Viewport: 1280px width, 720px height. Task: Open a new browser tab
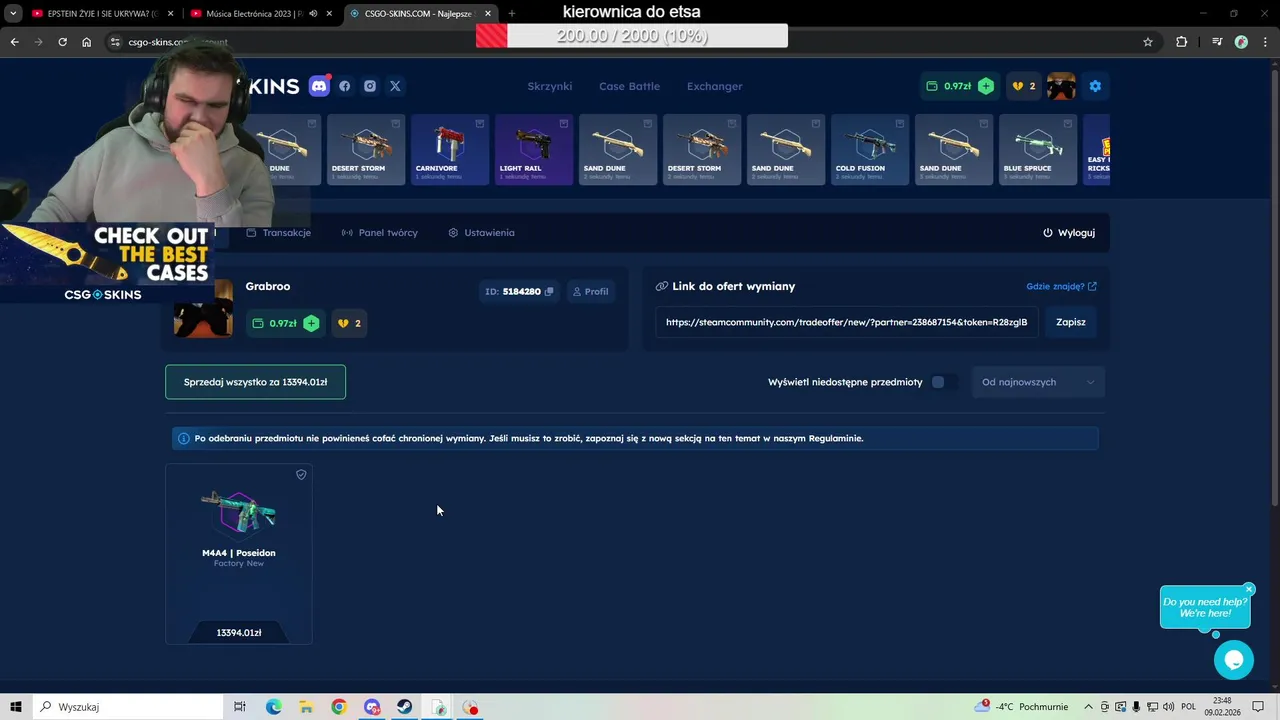point(512,14)
